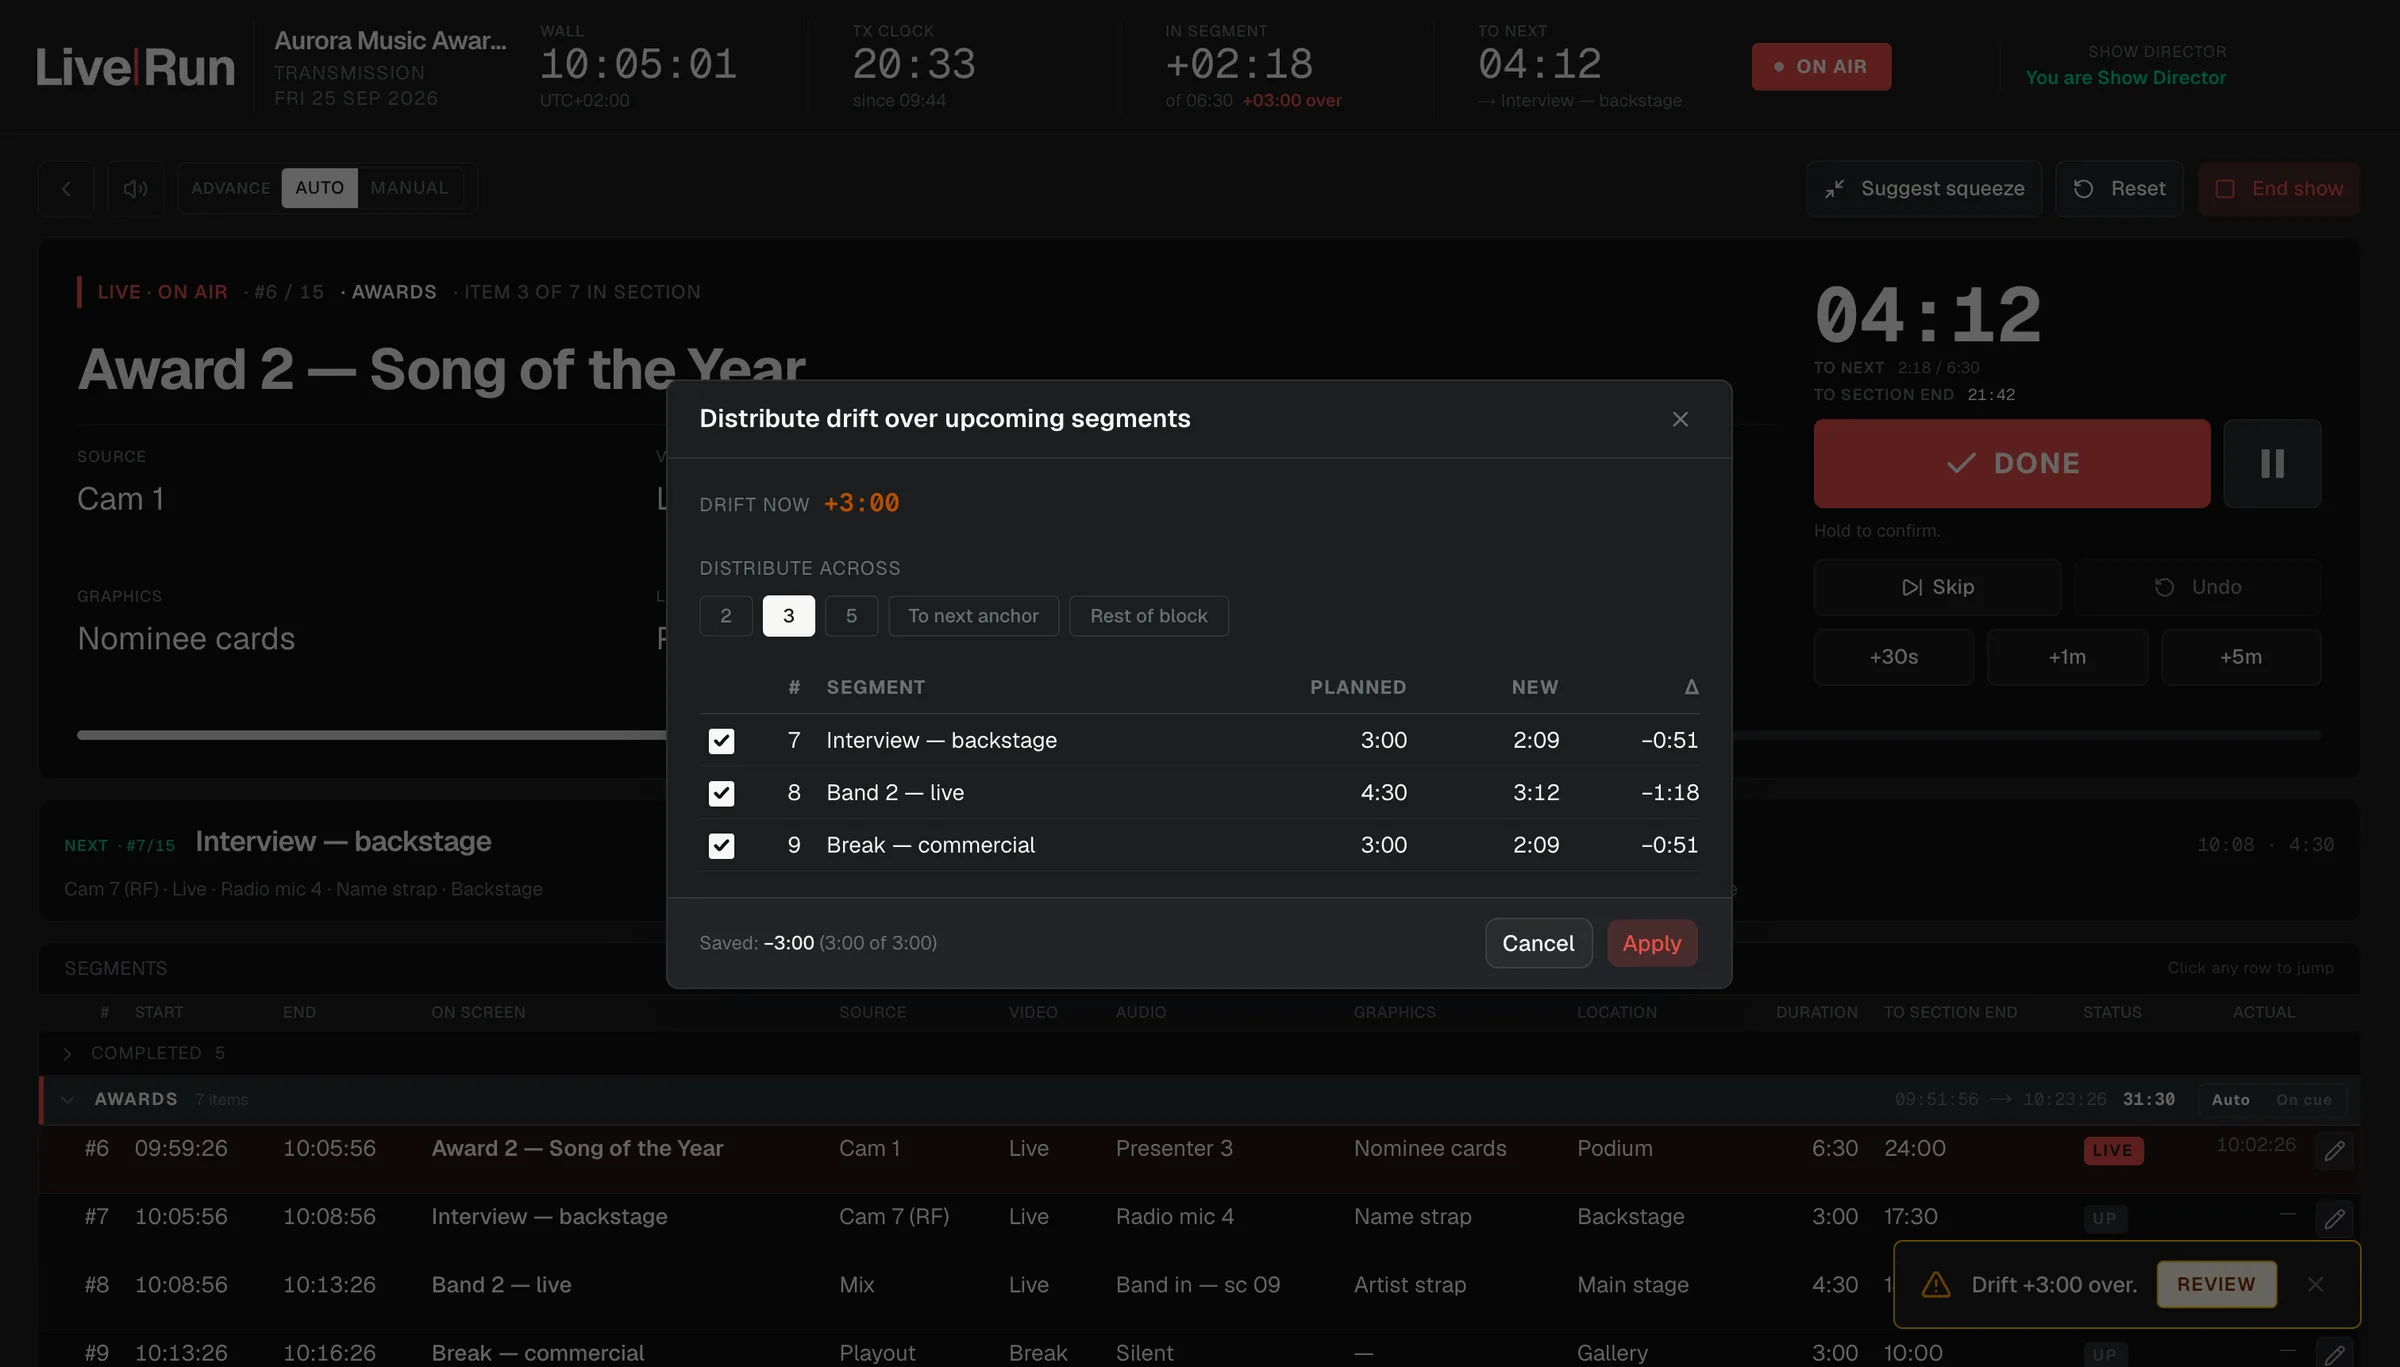Screen dimensions: 2400x1367
Task: Click REVIEW in the drift alert
Action: tap(2216, 1284)
